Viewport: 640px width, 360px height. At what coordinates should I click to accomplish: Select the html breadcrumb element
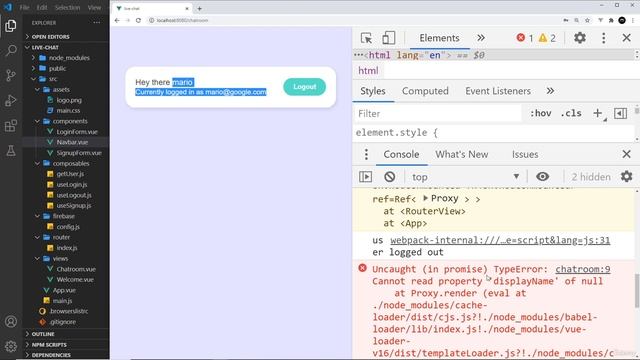368,71
